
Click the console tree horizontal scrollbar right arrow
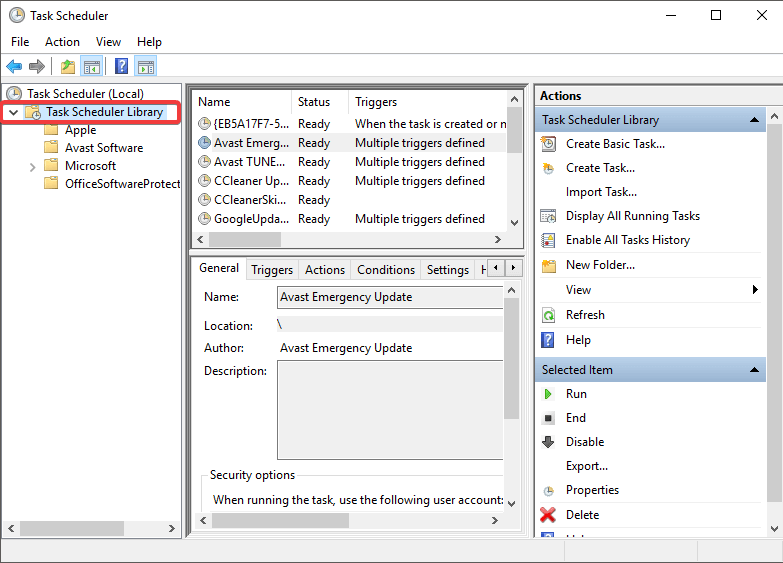click(x=171, y=529)
